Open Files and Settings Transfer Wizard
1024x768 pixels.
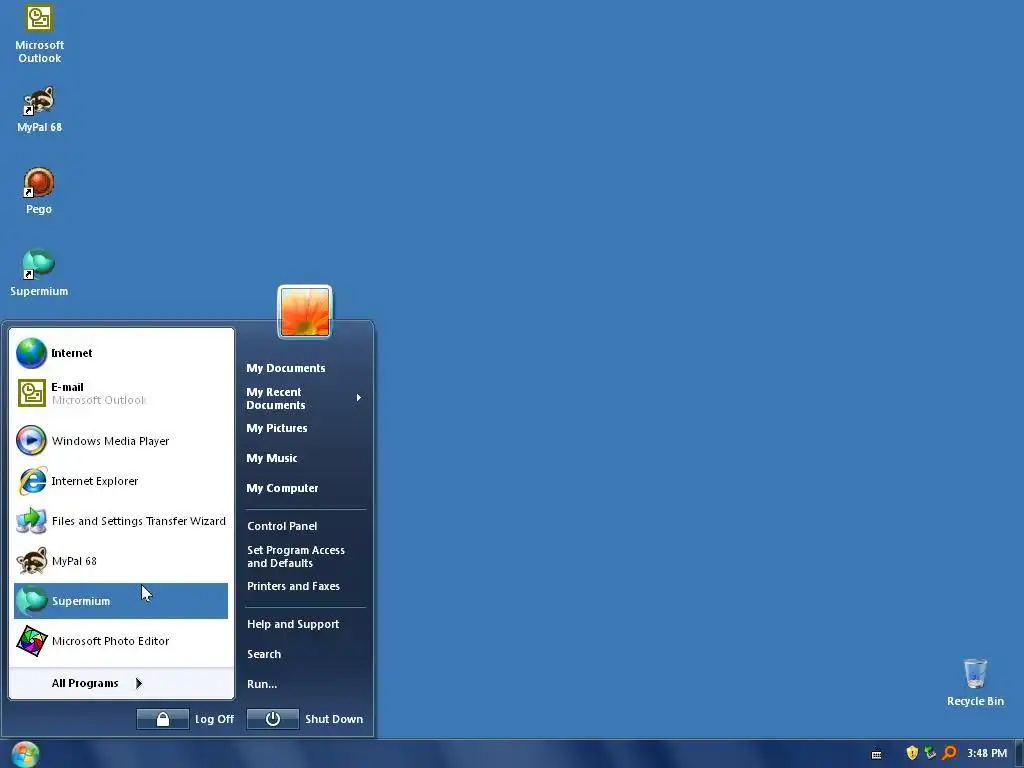[x=121, y=521]
